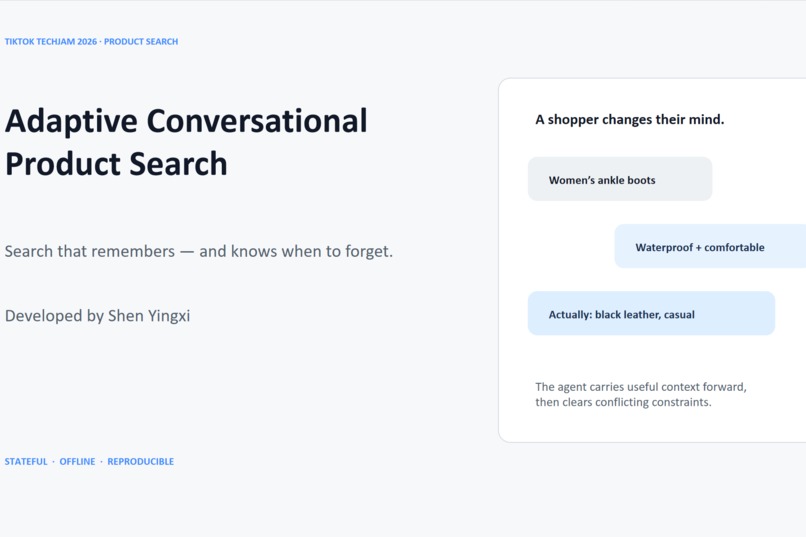The image size is (806, 537).
Task: Click the 'STATEFUL' footer label
Action: [x=26, y=461]
